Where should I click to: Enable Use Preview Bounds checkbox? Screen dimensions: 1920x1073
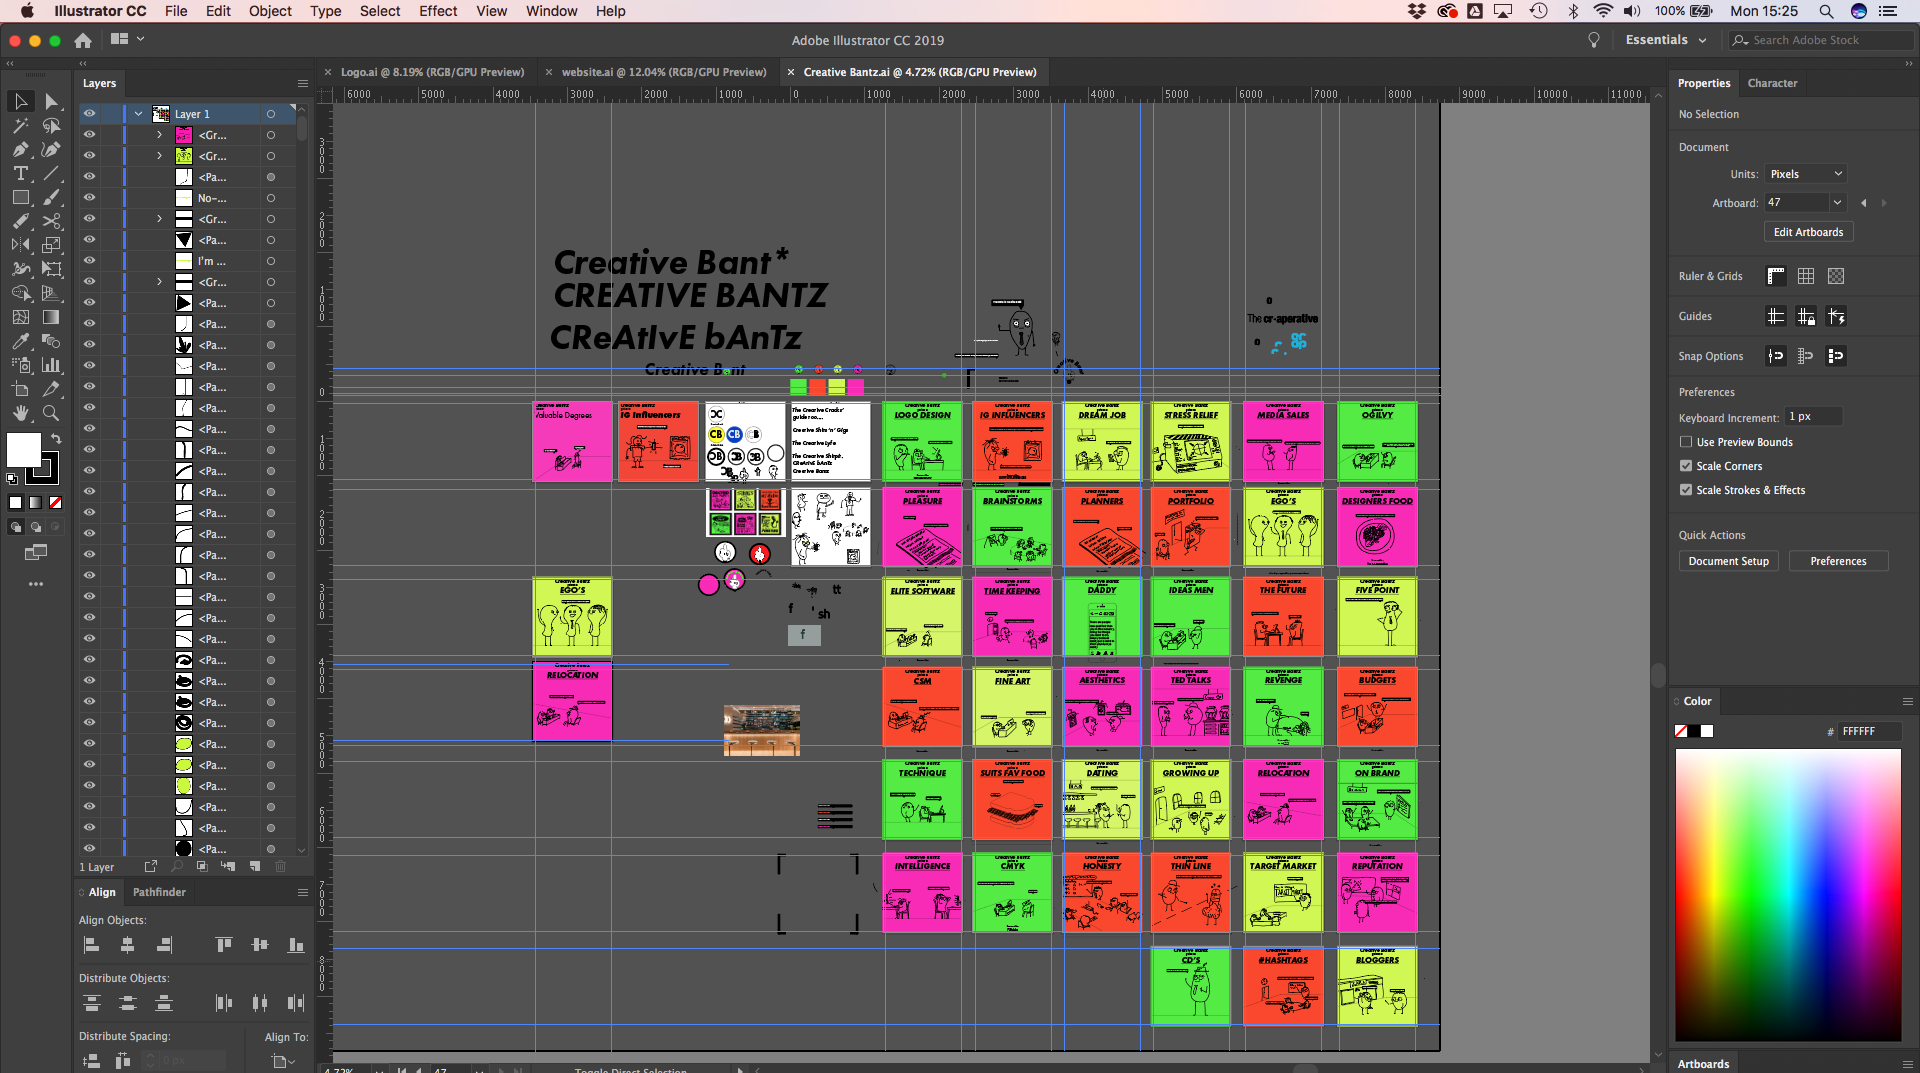click(x=1686, y=442)
